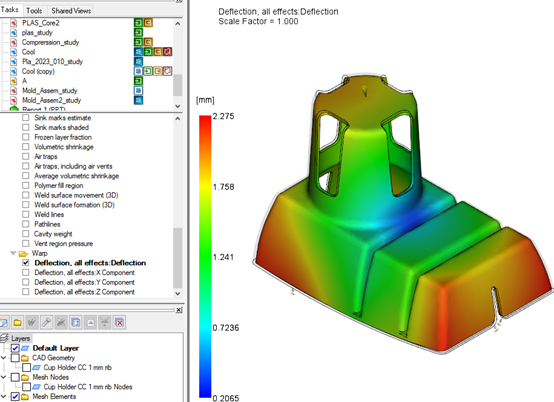This screenshot has height=402, width=554.
Task: Collapse the Warp results folder
Action: (x=13, y=253)
